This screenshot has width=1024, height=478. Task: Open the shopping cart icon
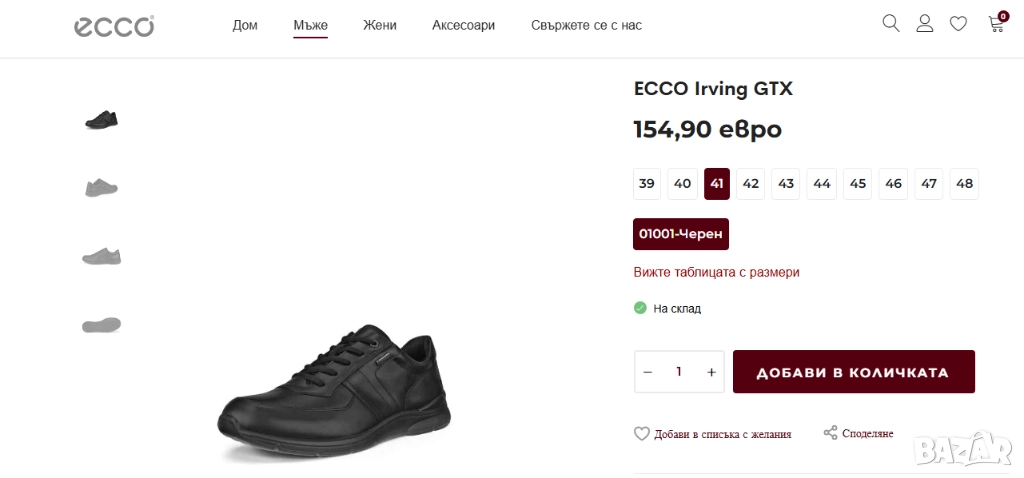(996, 24)
